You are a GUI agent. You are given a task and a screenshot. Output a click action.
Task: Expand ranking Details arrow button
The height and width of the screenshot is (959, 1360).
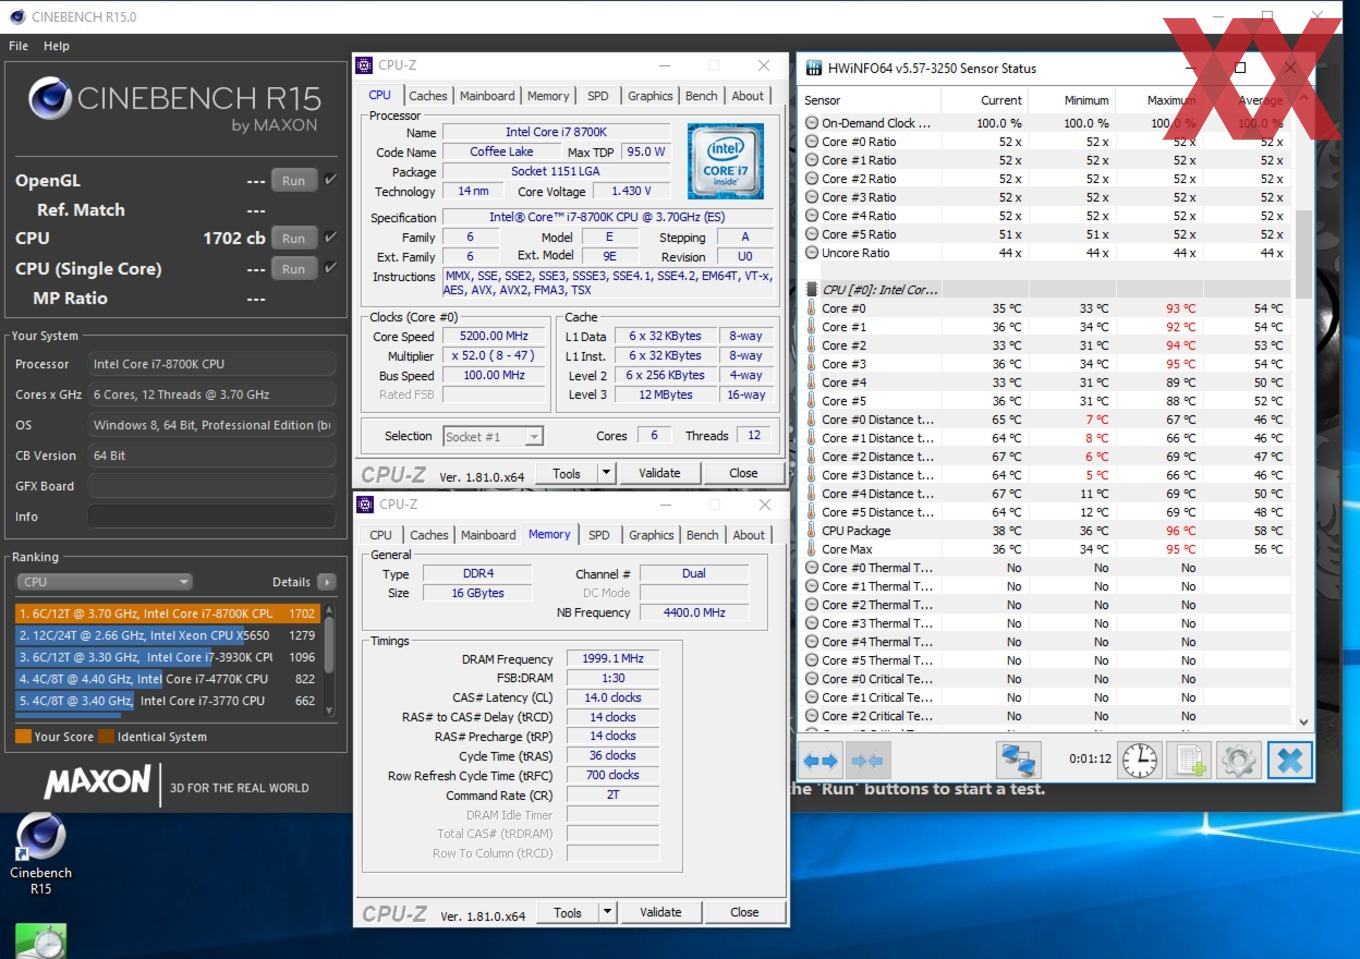(326, 582)
